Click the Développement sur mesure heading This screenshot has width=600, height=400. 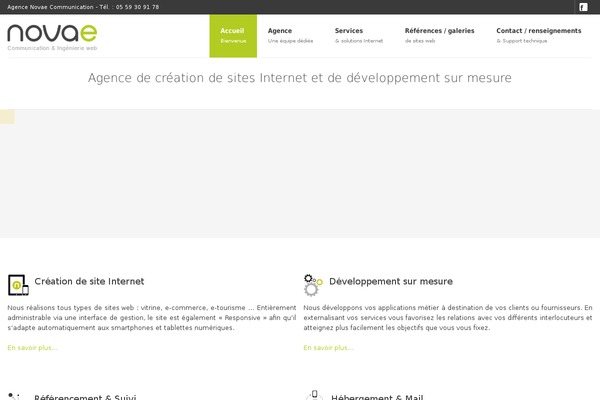pos(391,281)
